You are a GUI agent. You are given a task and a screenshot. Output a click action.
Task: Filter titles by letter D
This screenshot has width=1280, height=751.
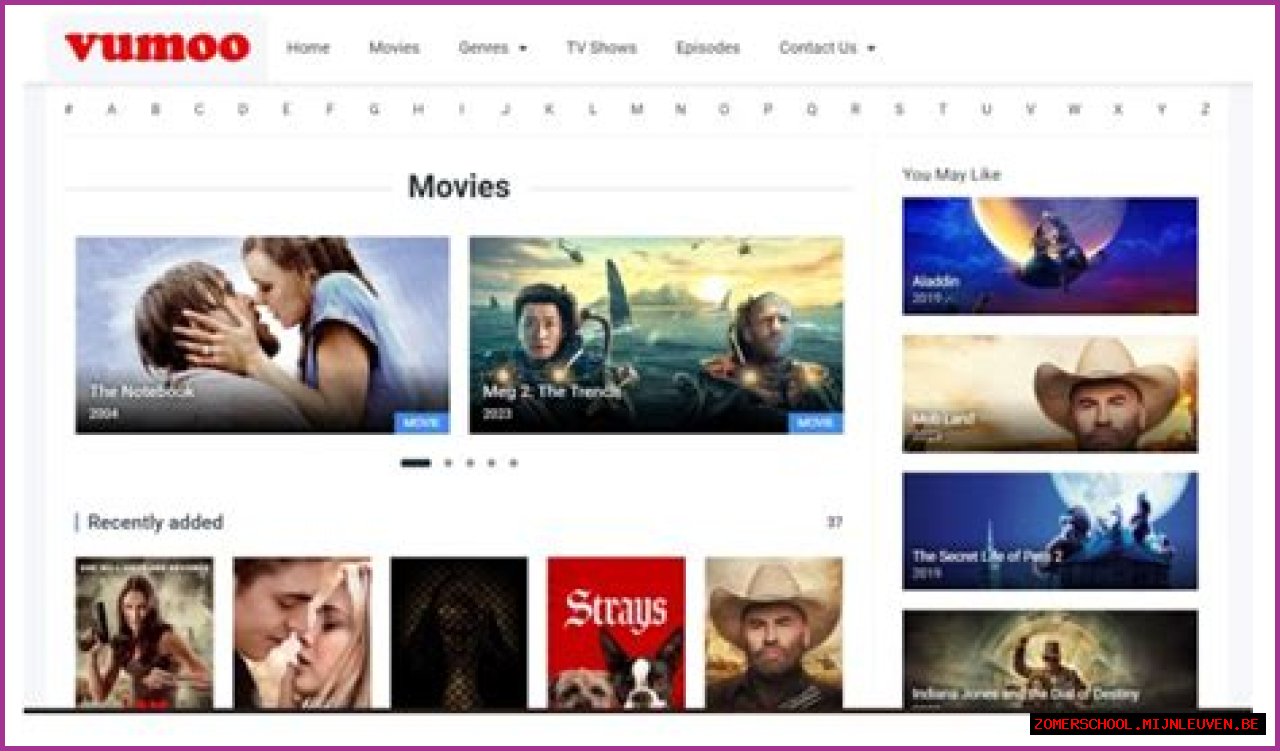click(243, 109)
